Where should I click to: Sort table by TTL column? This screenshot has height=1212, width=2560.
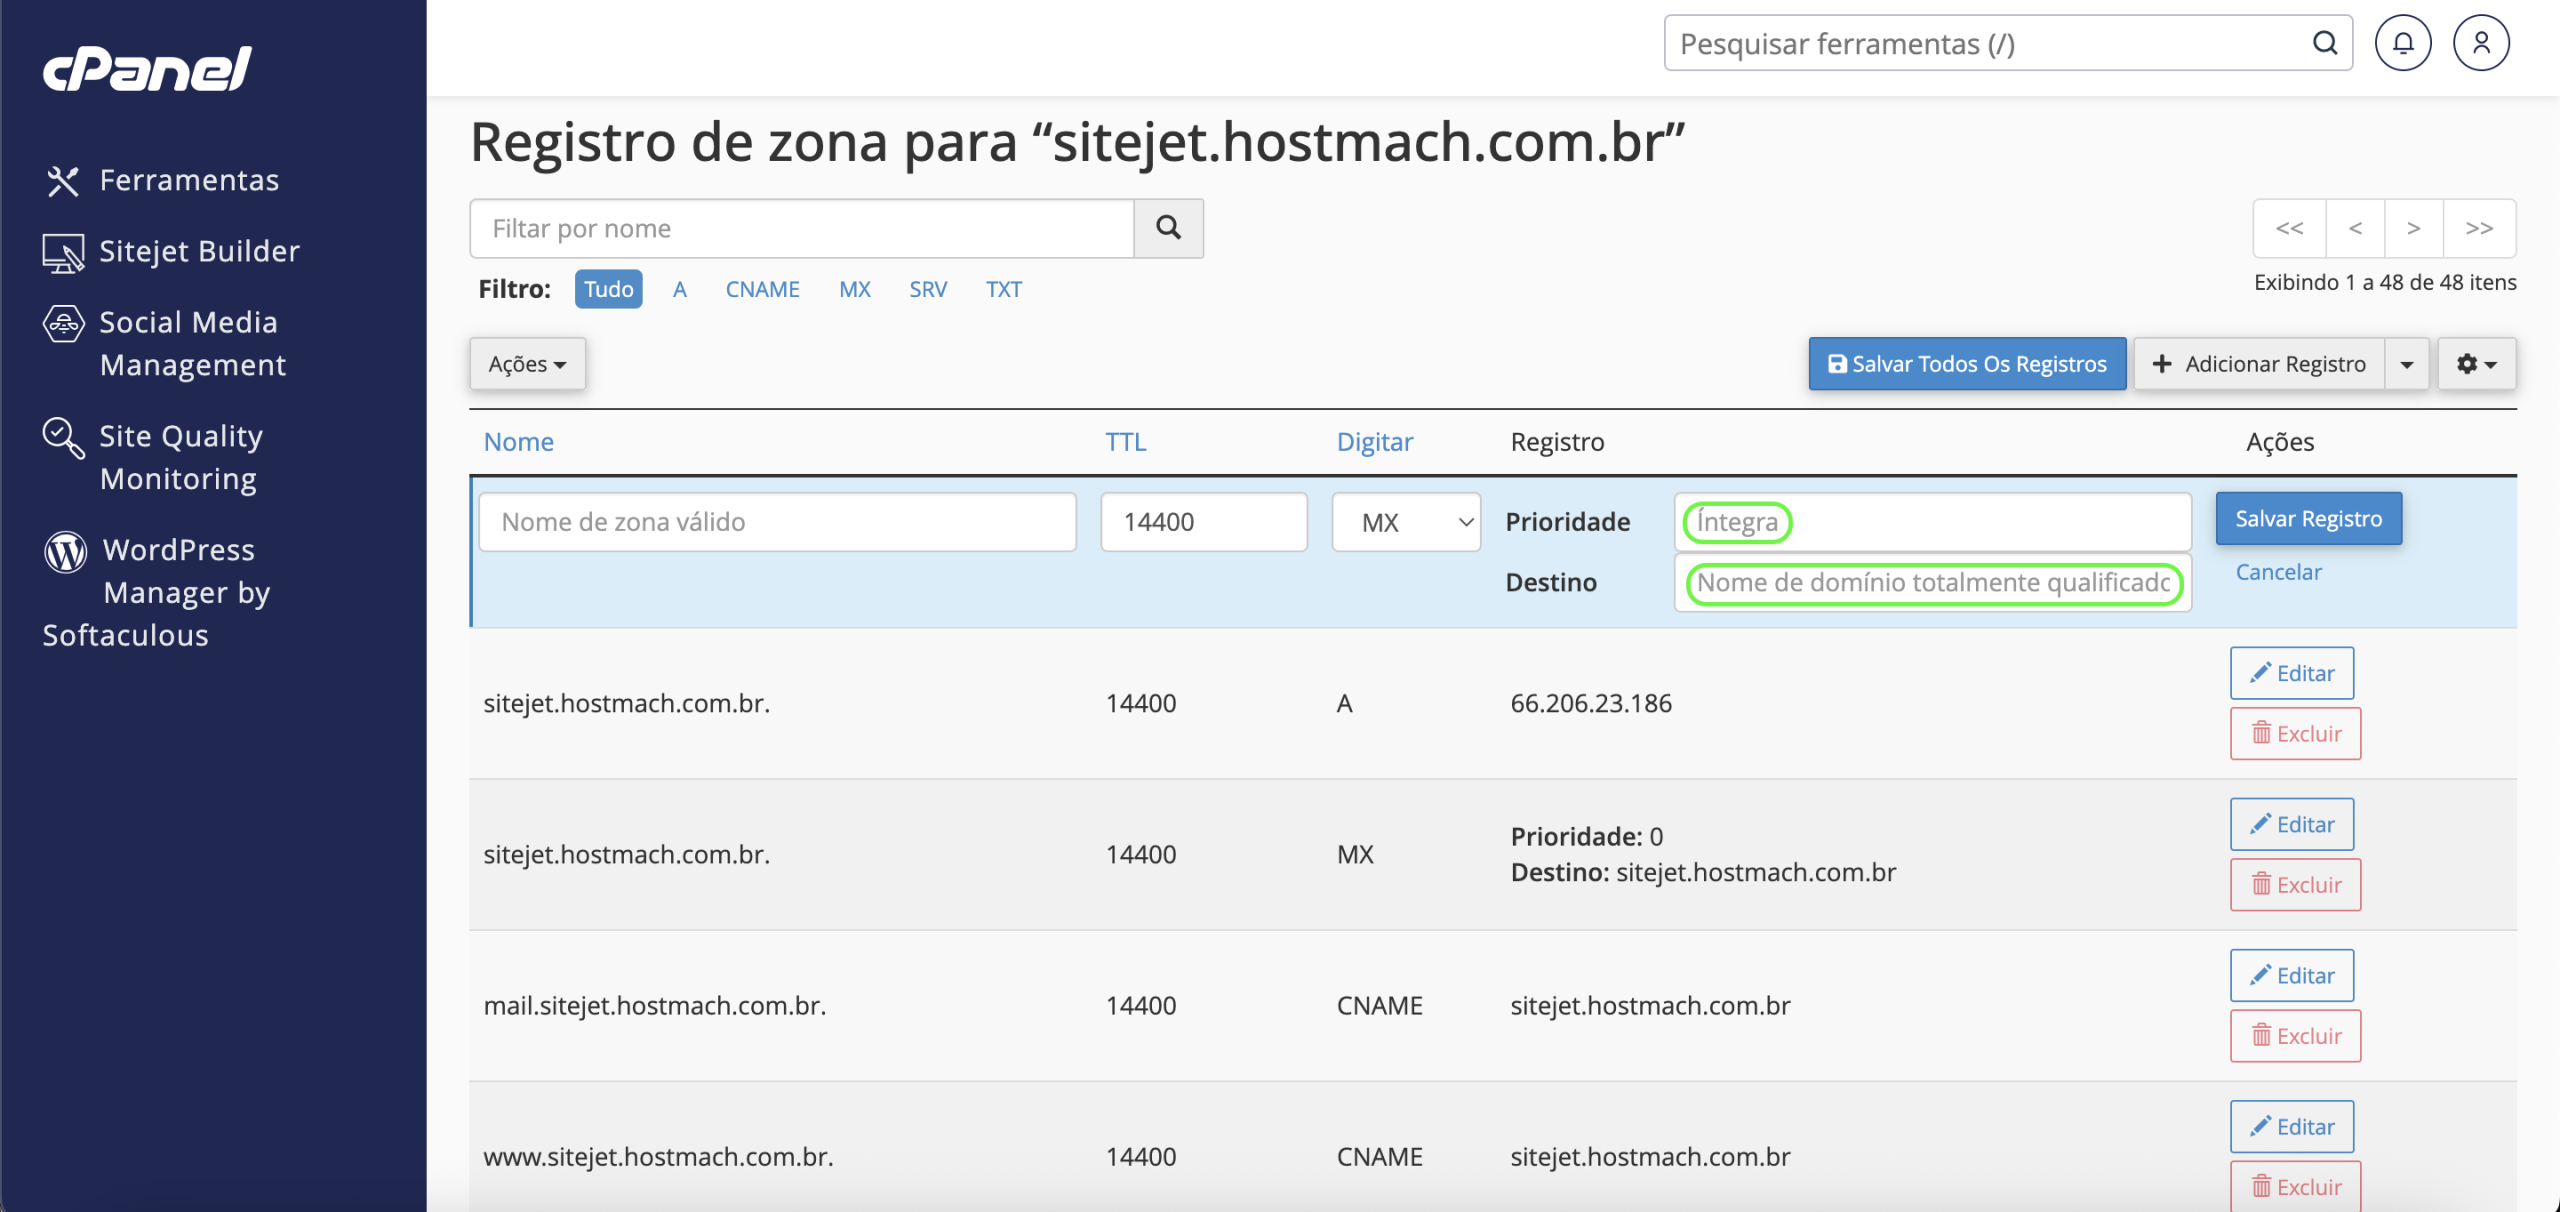[1125, 442]
